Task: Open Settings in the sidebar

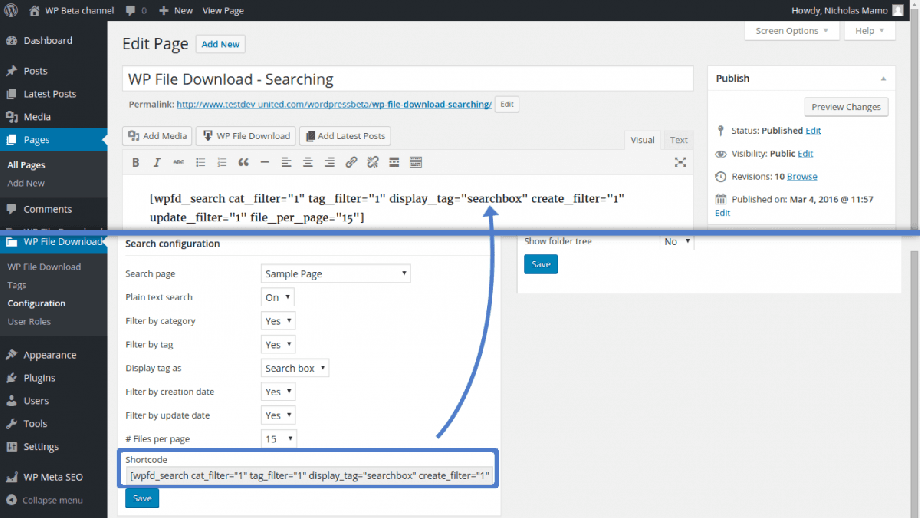Action: click(40, 446)
